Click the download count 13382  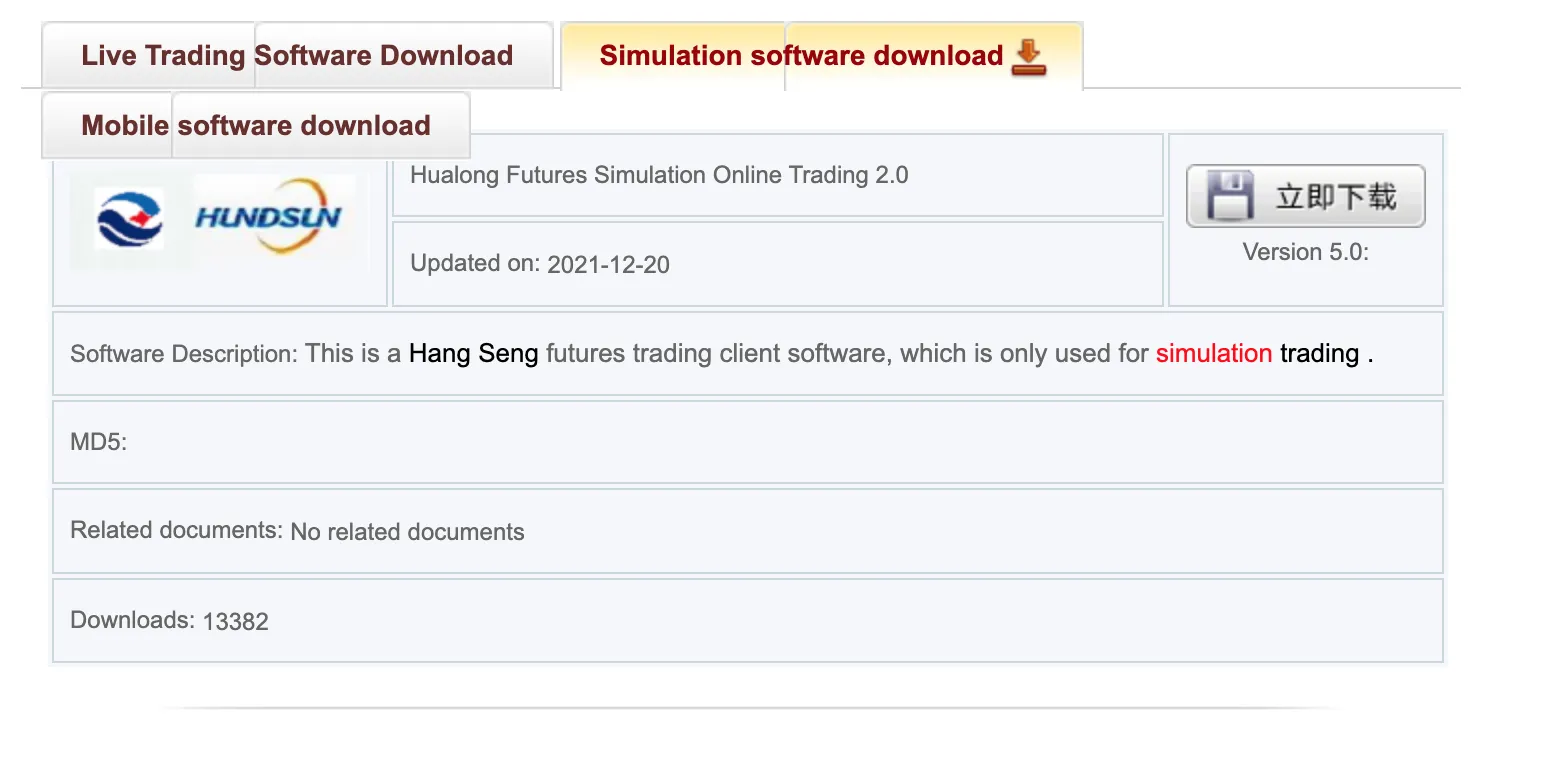point(236,621)
